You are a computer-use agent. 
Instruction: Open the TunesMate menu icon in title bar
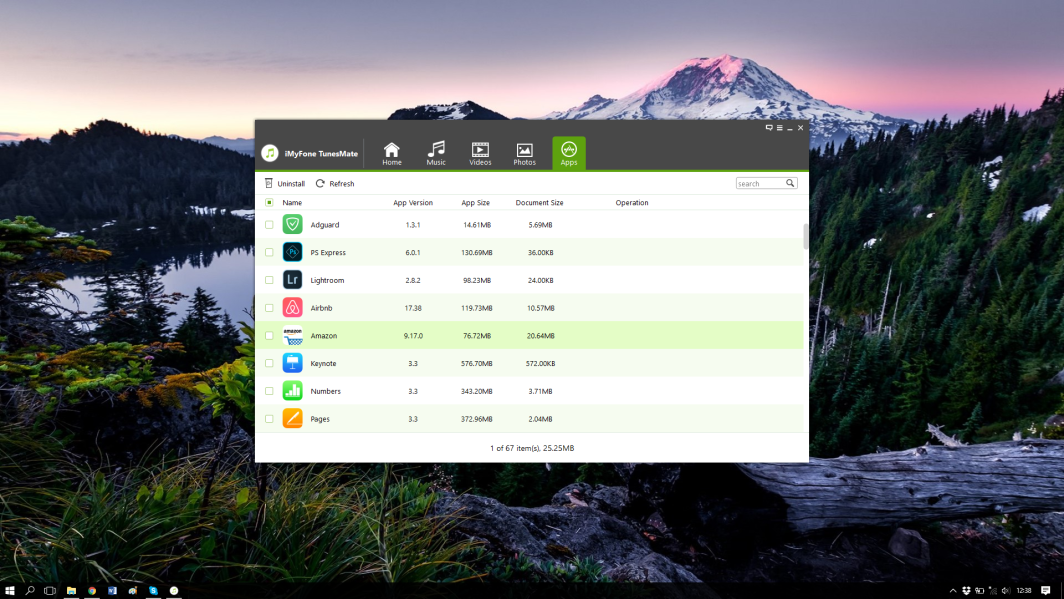click(x=779, y=128)
